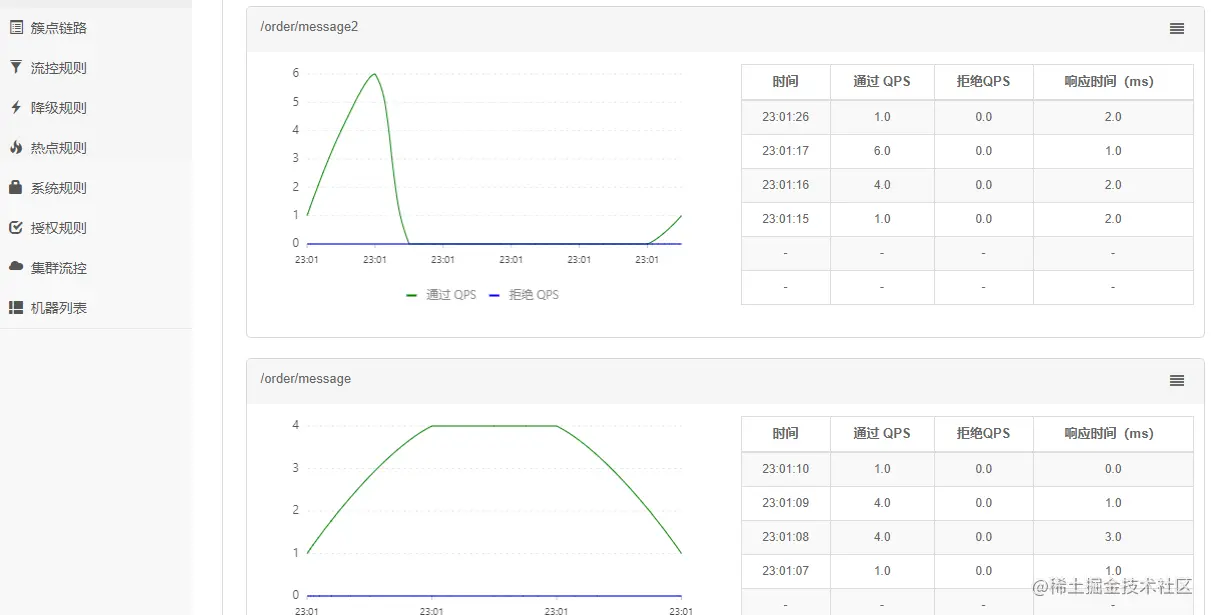Open 授权规则 in the sidebar

(58, 228)
